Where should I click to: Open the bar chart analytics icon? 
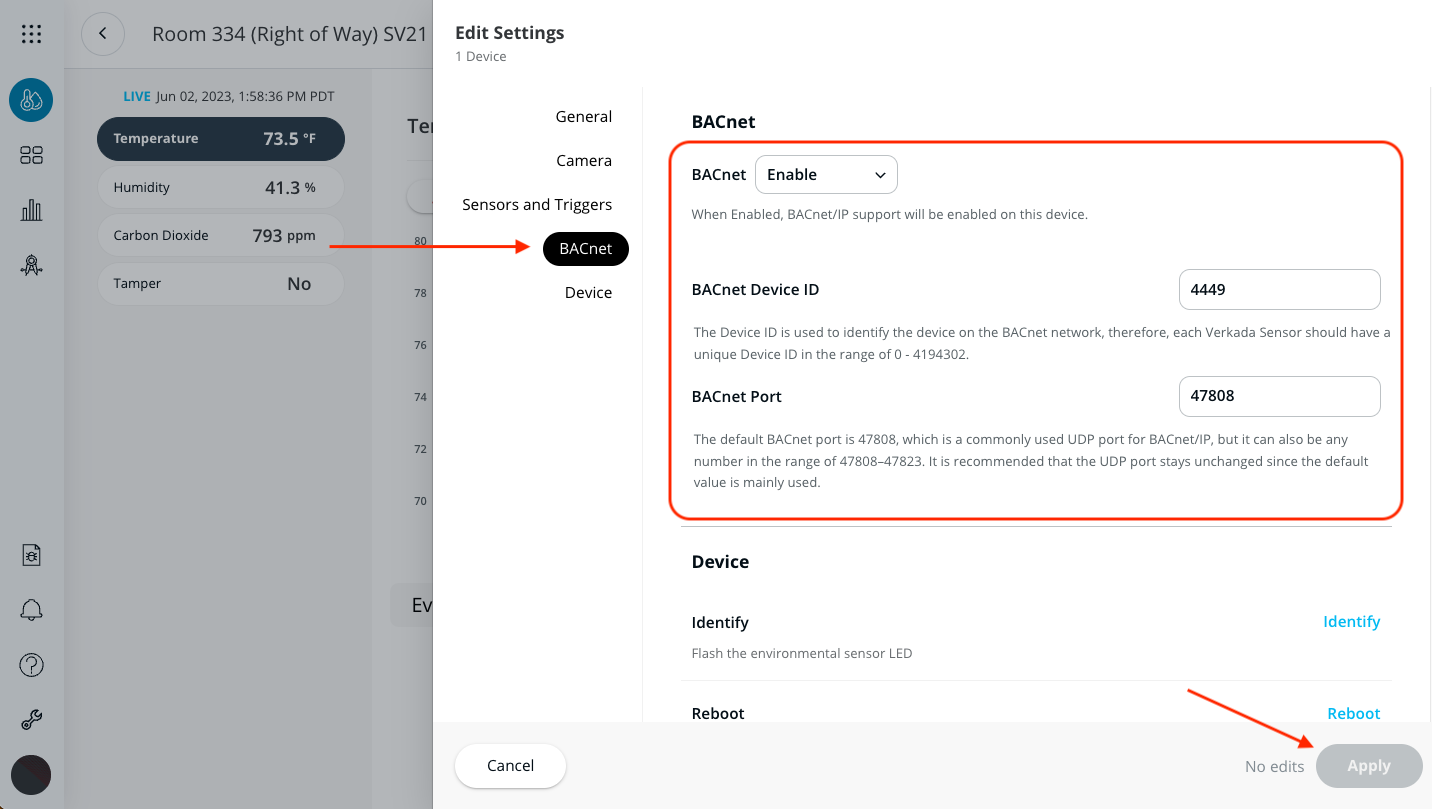tap(31, 210)
